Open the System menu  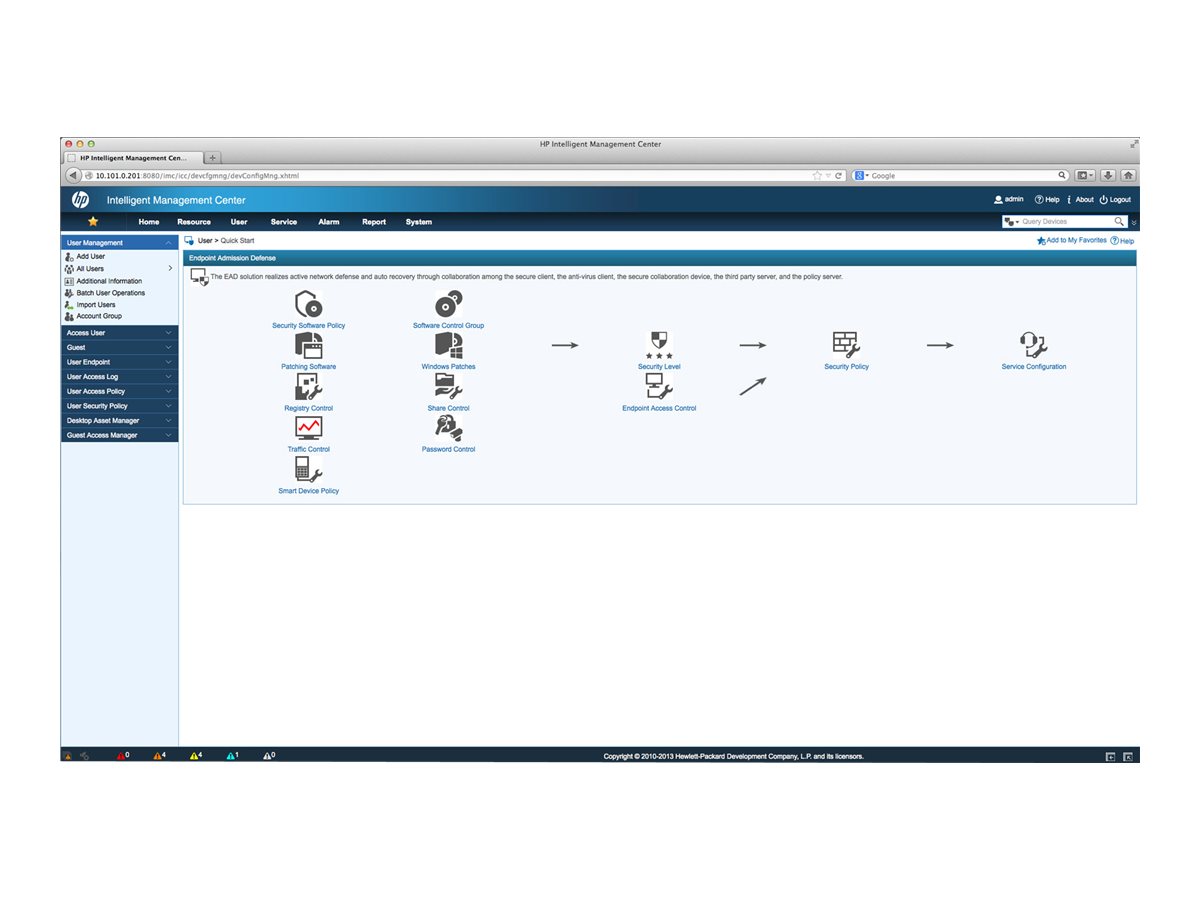419,222
